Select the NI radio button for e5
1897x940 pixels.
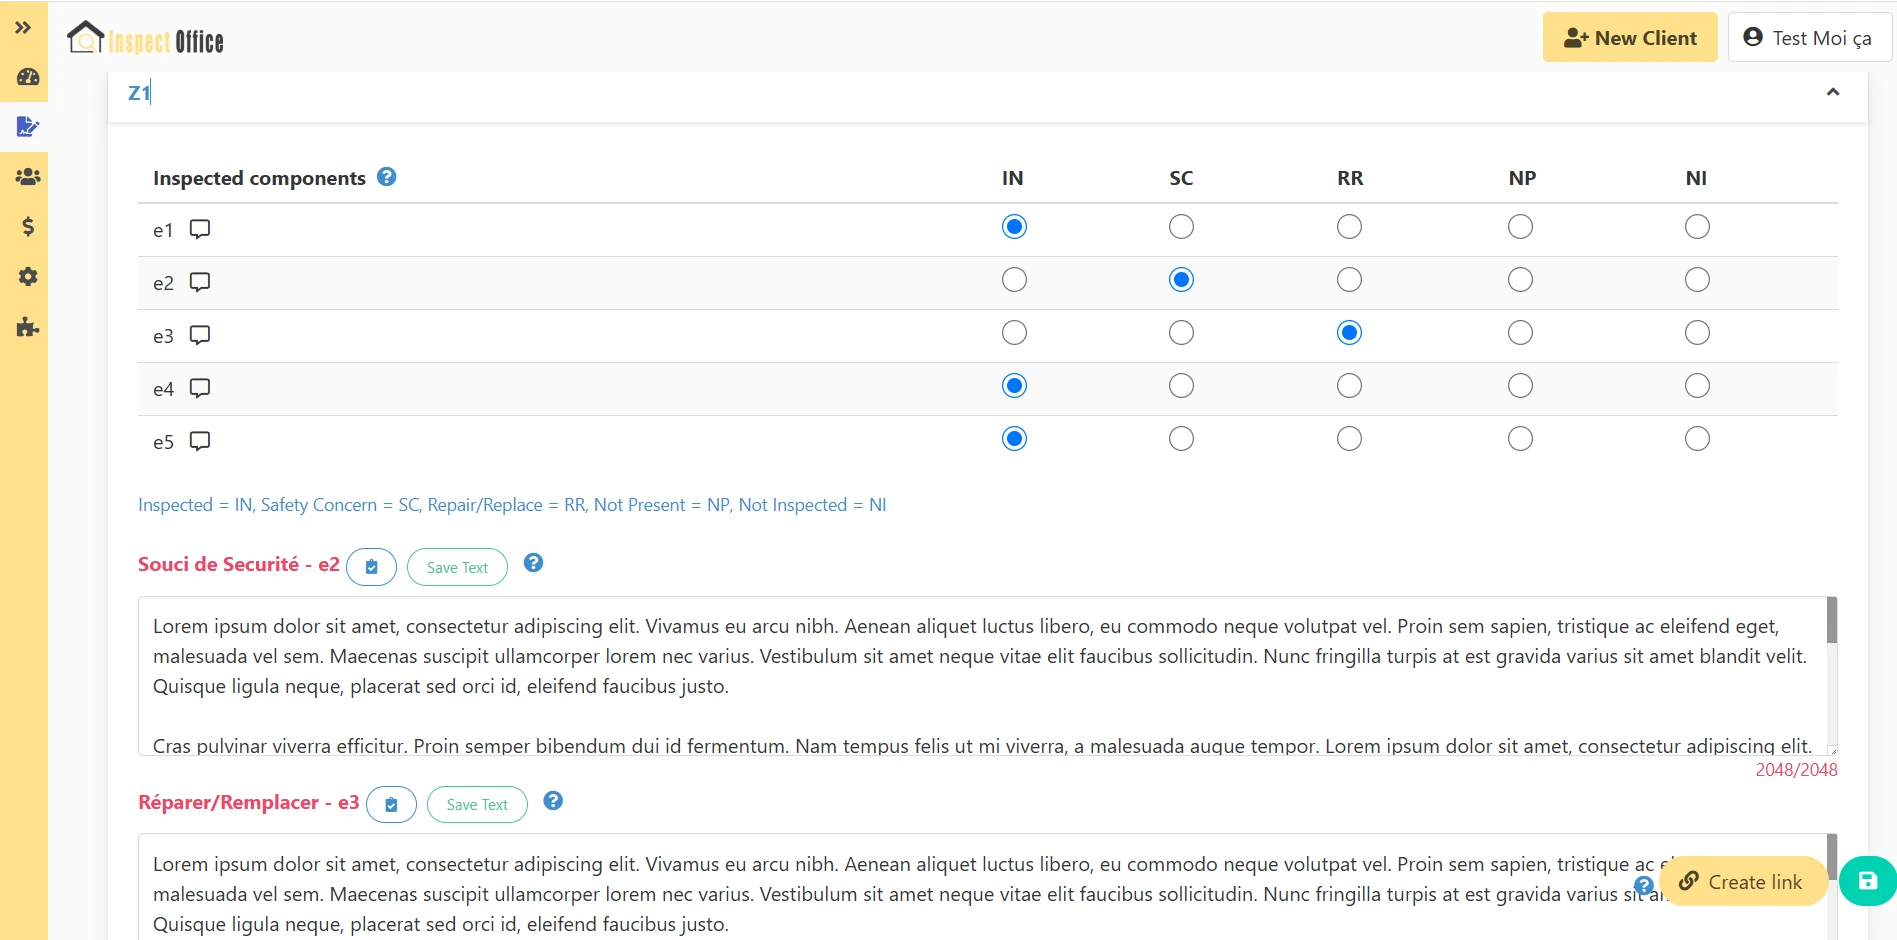coord(1696,439)
